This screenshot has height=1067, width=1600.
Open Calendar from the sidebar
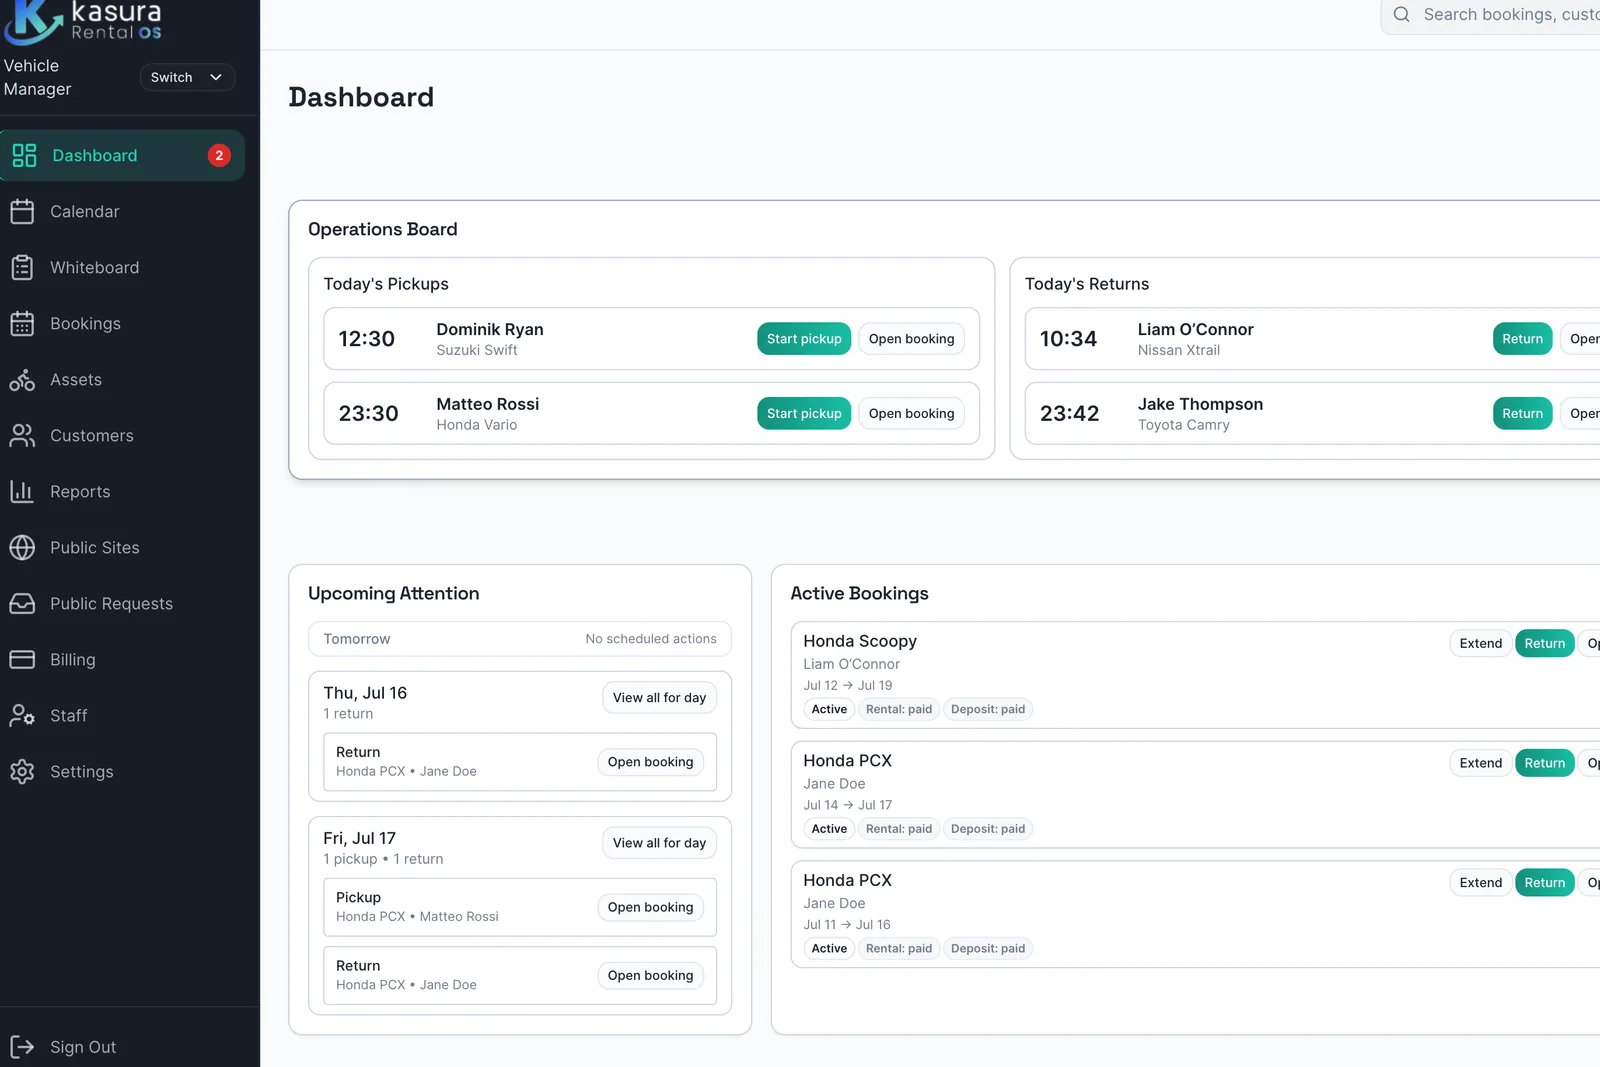(x=122, y=211)
